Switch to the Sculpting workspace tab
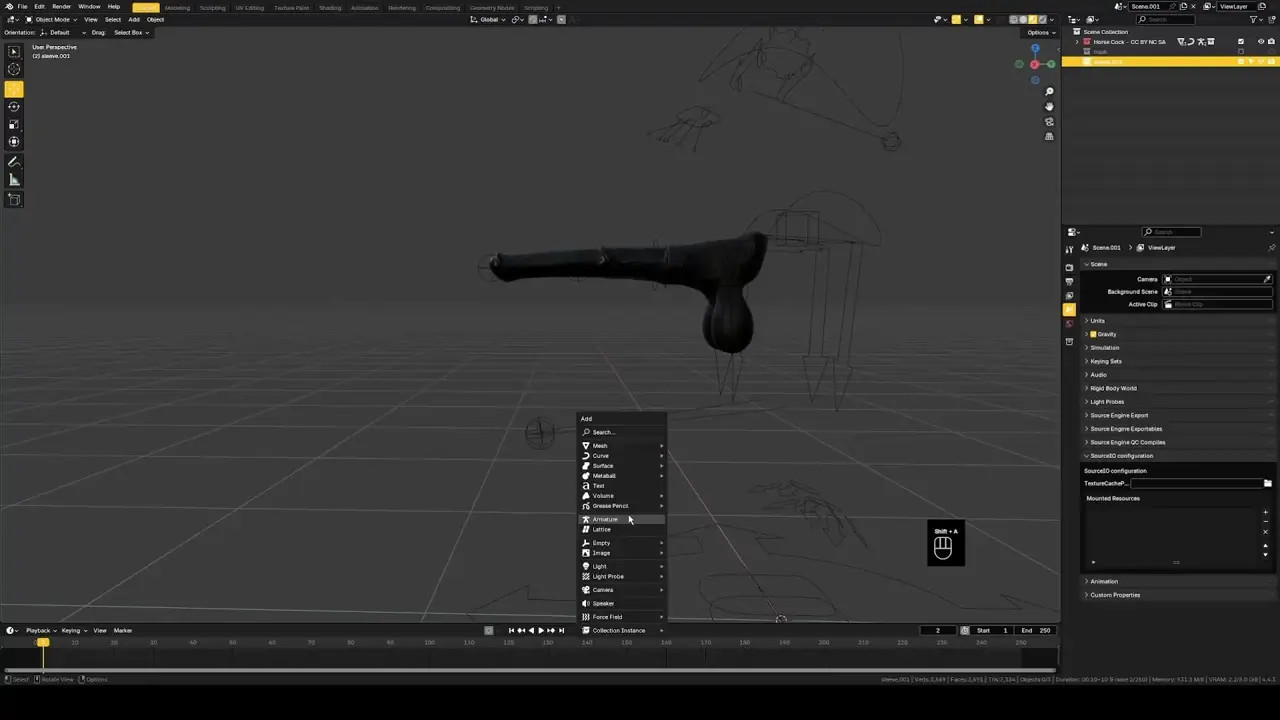The image size is (1280, 720). click(x=212, y=7)
